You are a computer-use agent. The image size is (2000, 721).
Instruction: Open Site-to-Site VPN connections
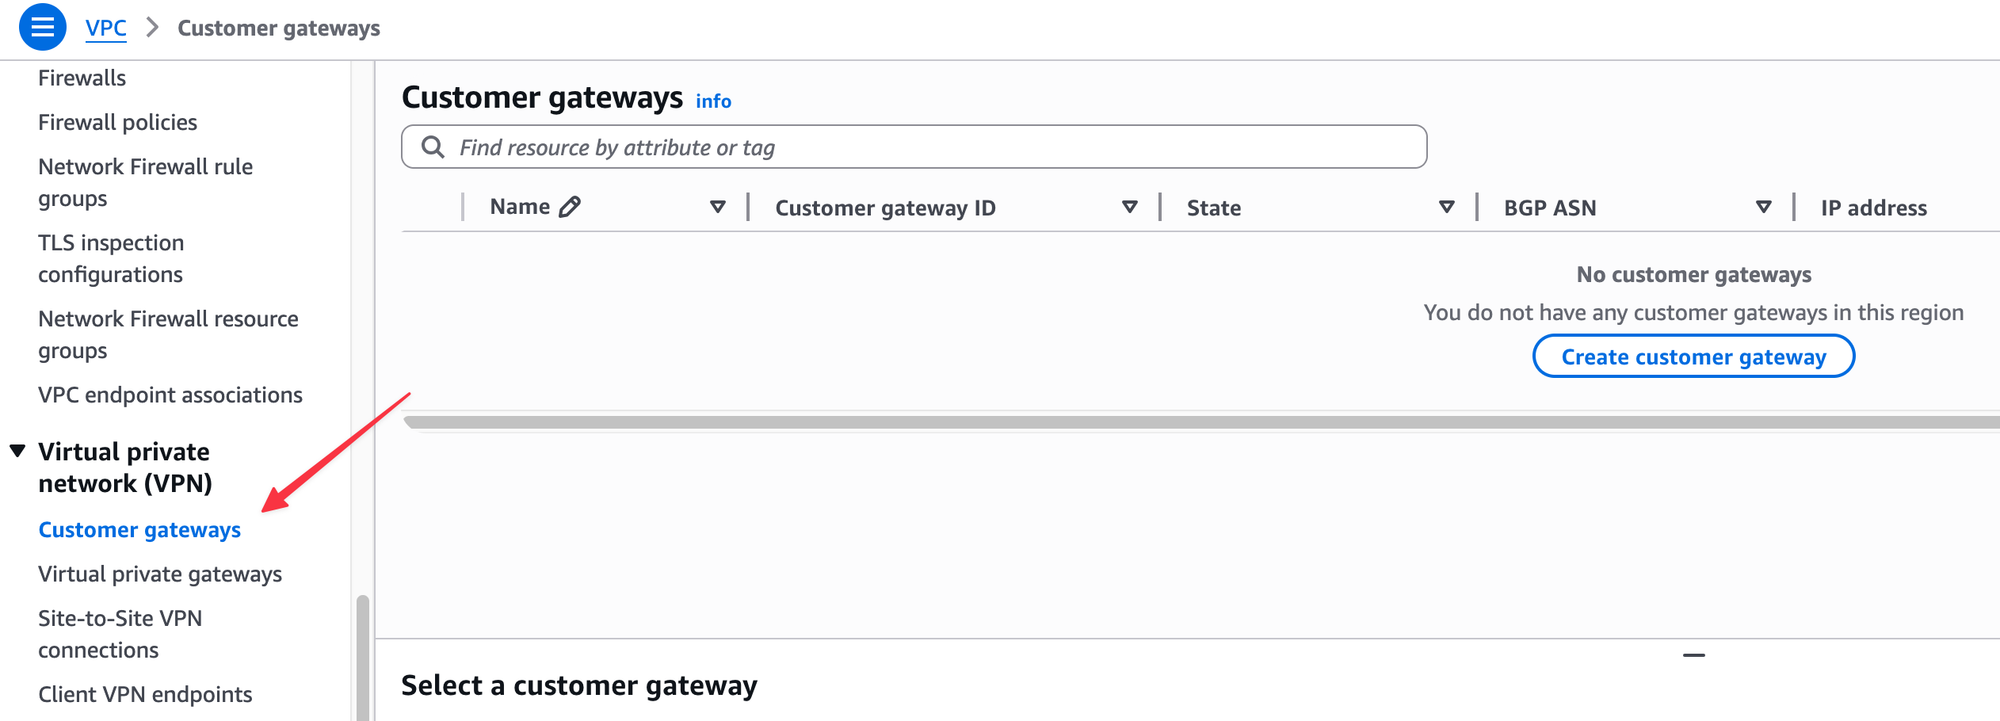[120, 634]
